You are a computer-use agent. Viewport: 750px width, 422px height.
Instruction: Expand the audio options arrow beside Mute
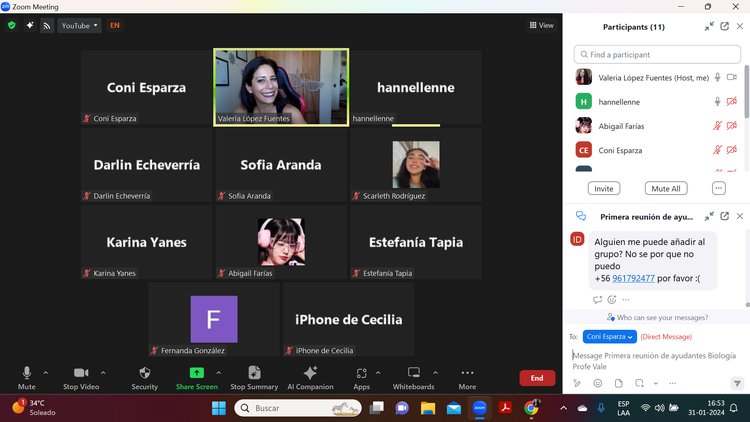[x=46, y=373]
